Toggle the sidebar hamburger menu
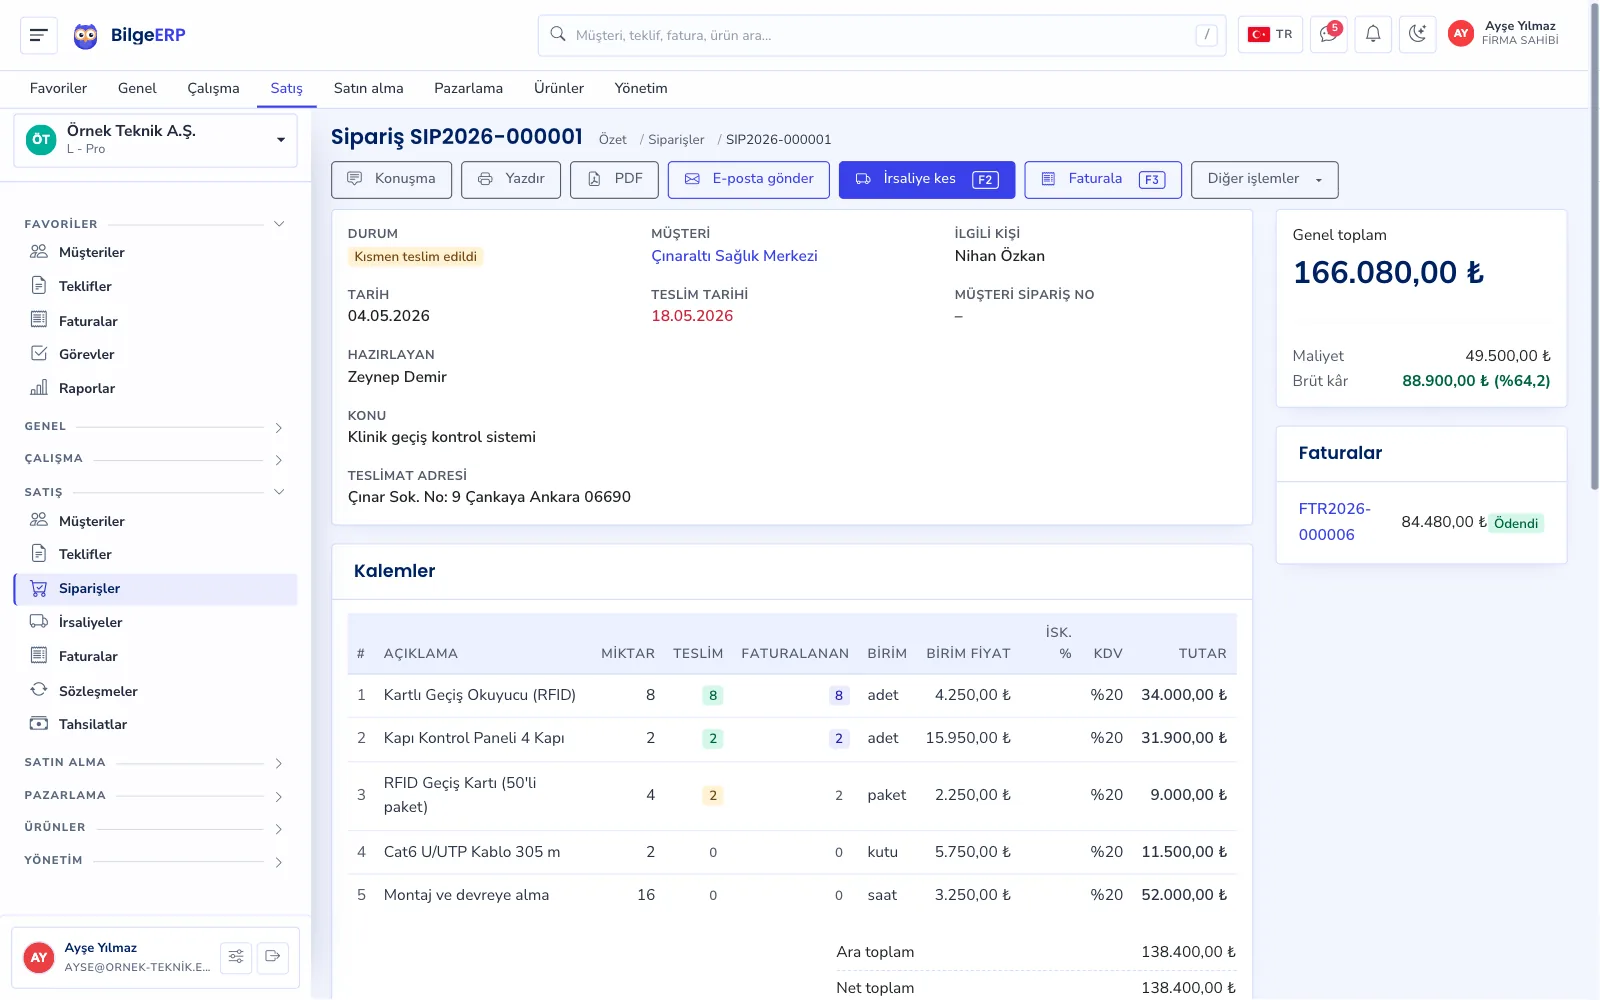 click(x=39, y=36)
